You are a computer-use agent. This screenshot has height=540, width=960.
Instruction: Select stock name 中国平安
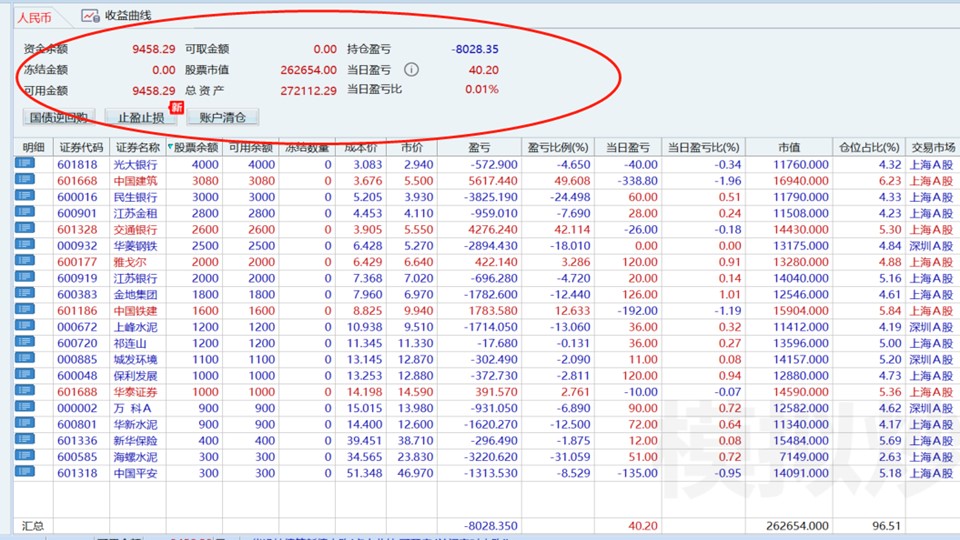point(135,473)
